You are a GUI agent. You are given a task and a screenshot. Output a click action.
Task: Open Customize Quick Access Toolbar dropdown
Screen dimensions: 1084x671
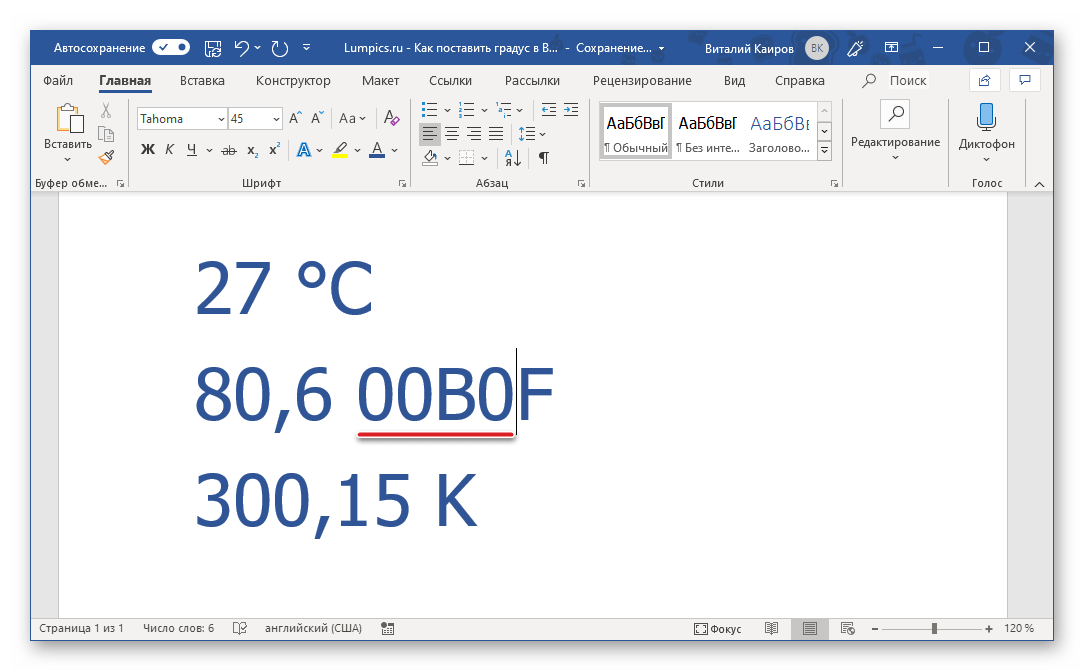[306, 48]
